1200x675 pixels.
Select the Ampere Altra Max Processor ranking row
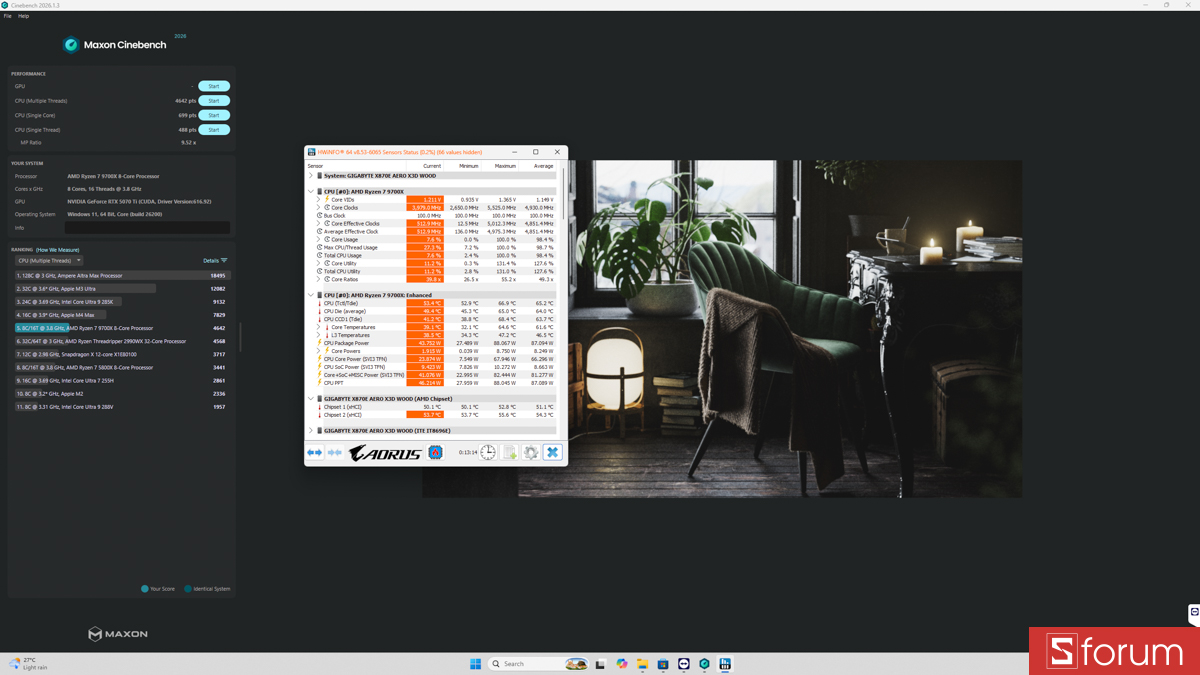(x=121, y=275)
